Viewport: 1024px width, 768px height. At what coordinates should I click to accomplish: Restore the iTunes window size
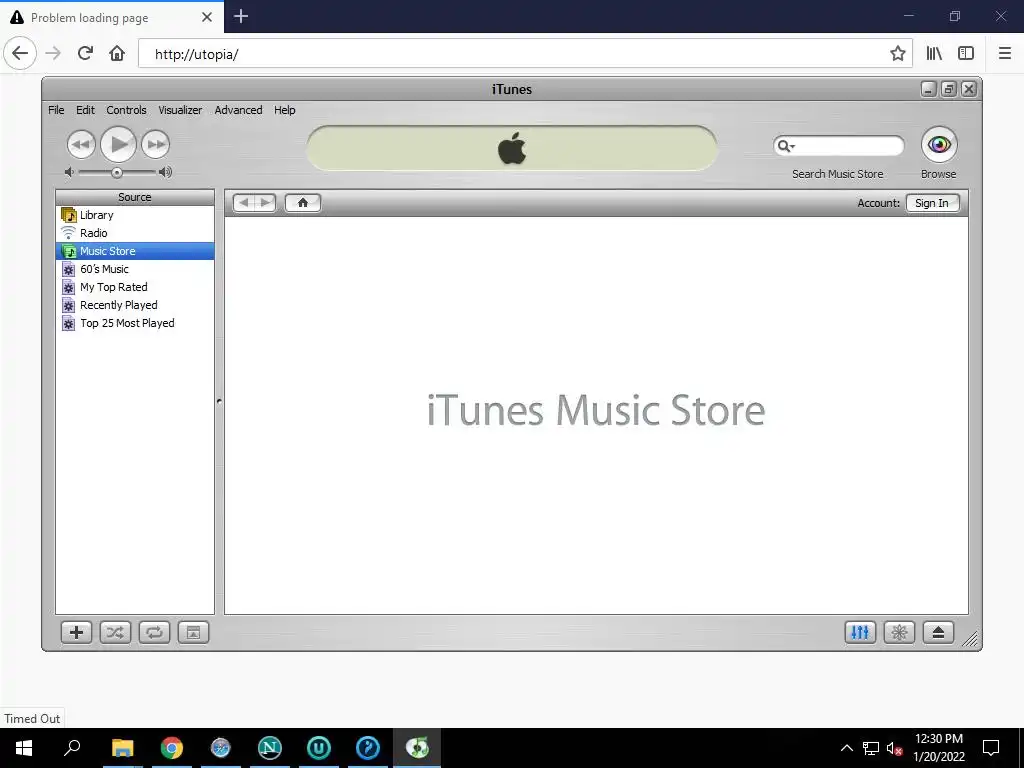pyautogui.click(x=949, y=89)
